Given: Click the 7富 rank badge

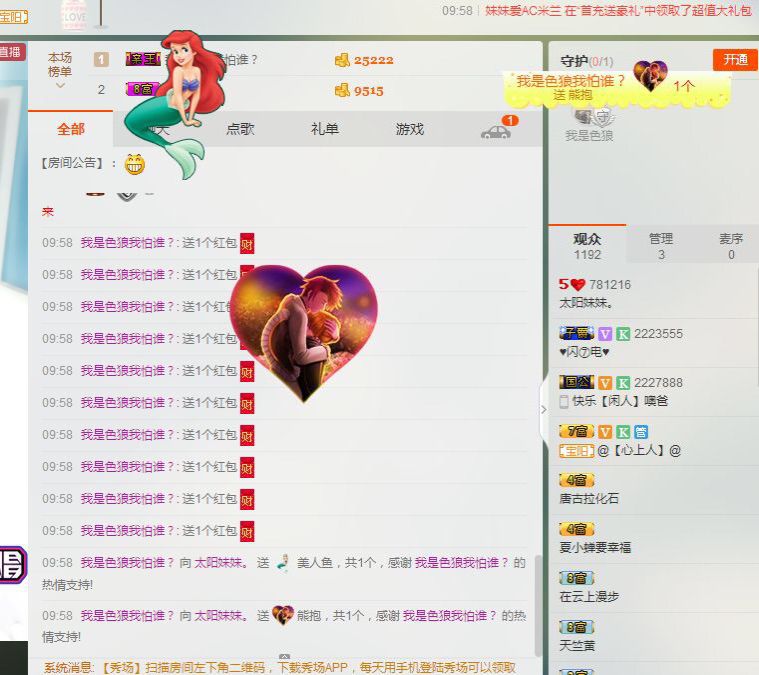Looking at the screenshot, I should [577, 431].
